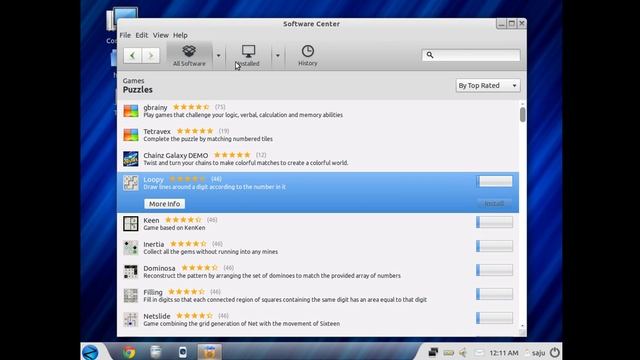Click the power icon in system tray
The height and width of the screenshot is (360, 640).
[554, 352]
